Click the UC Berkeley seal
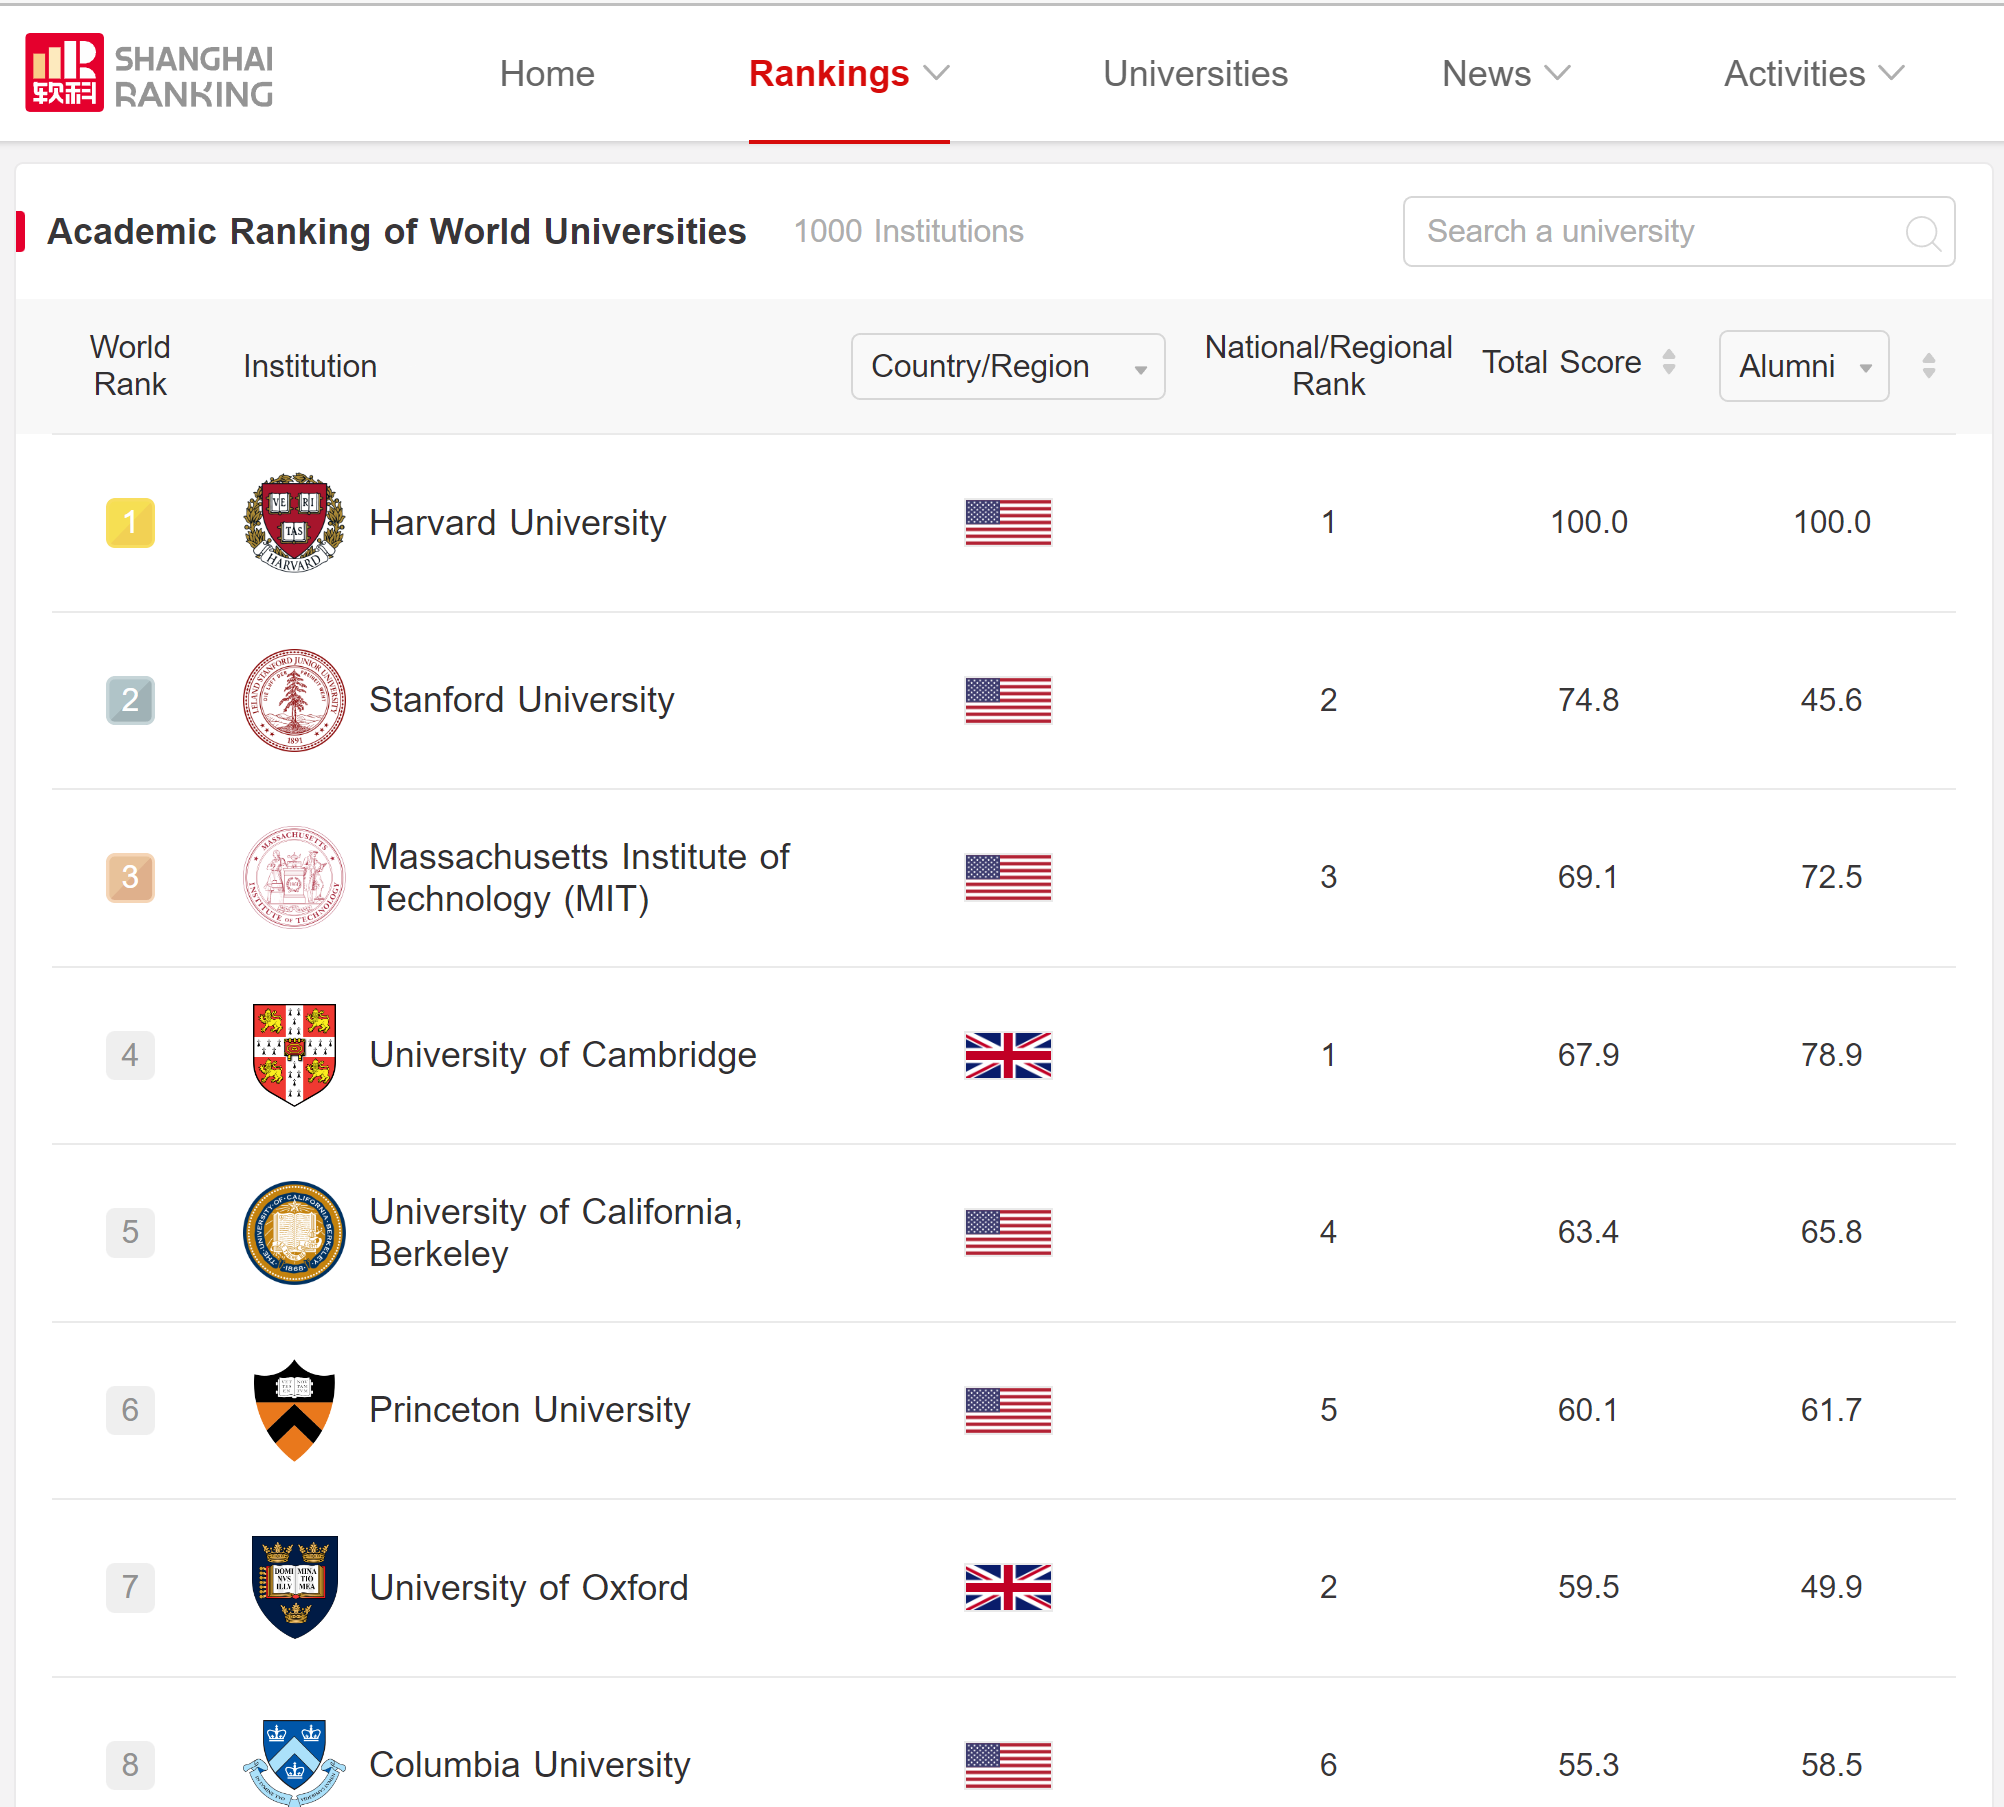2004x1807 pixels. (294, 1232)
